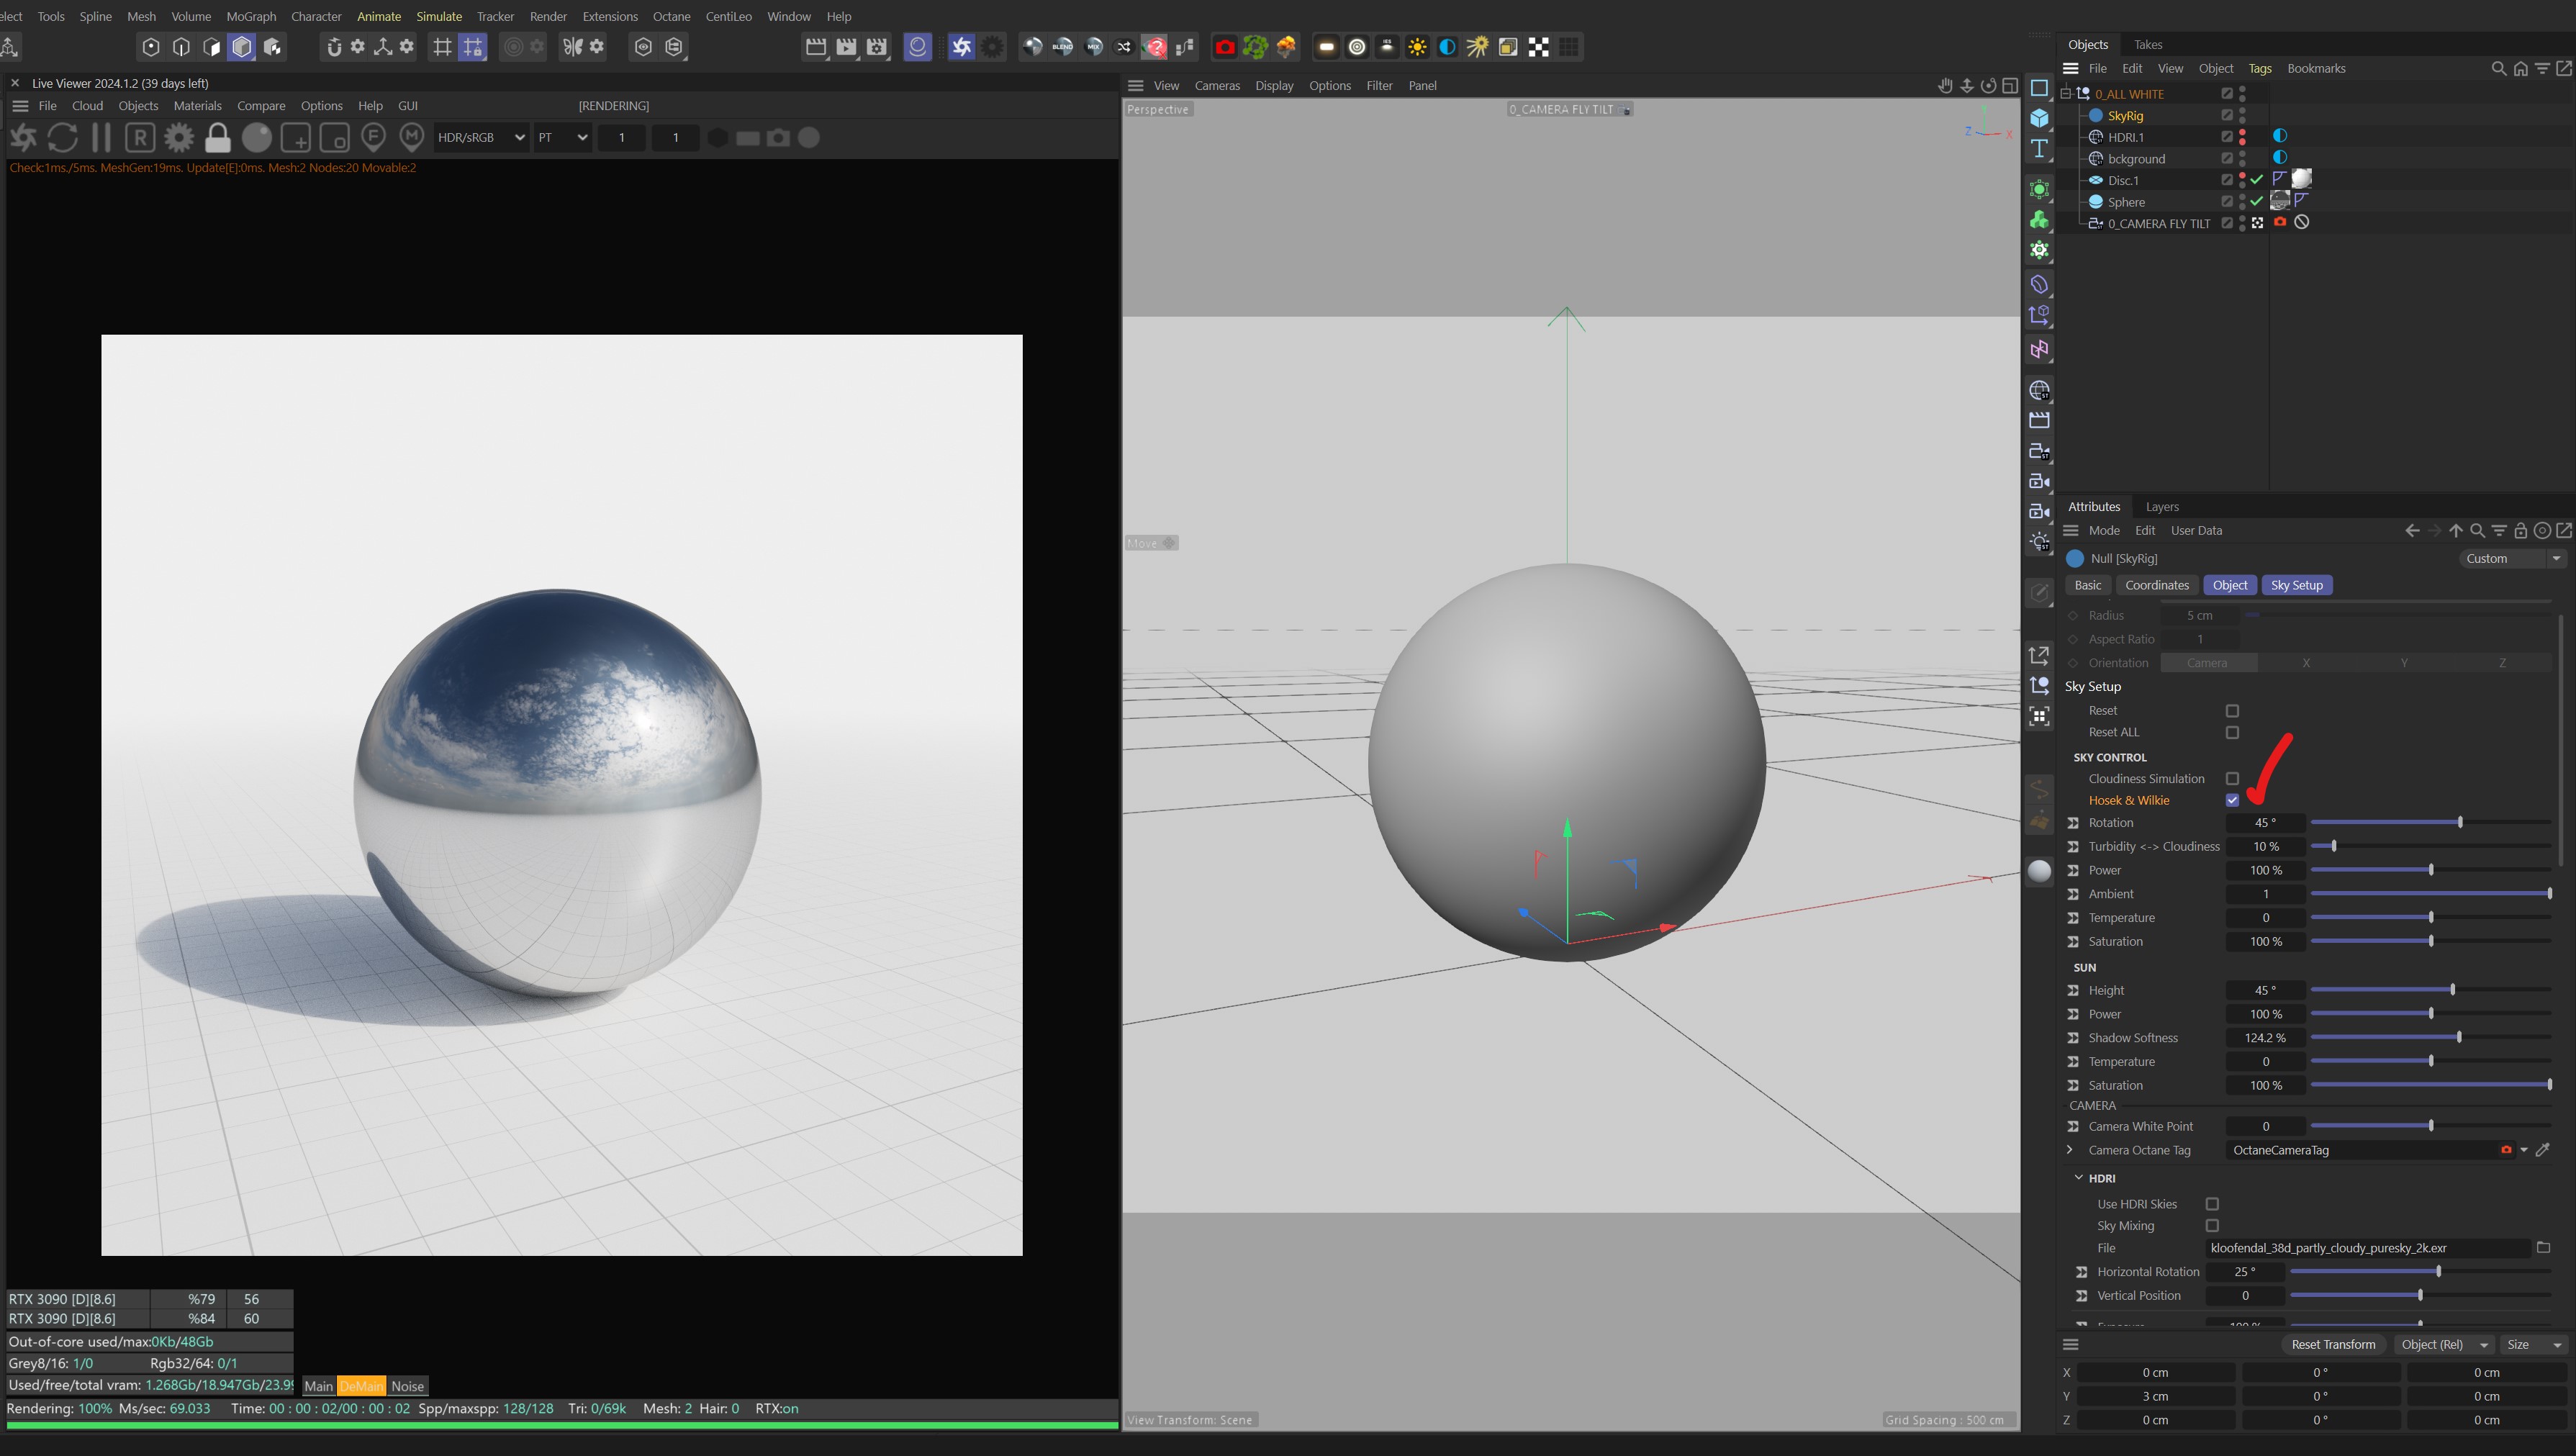The image size is (2576, 1456).
Task: Click the Render Region R icon
Action: coord(140,137)
